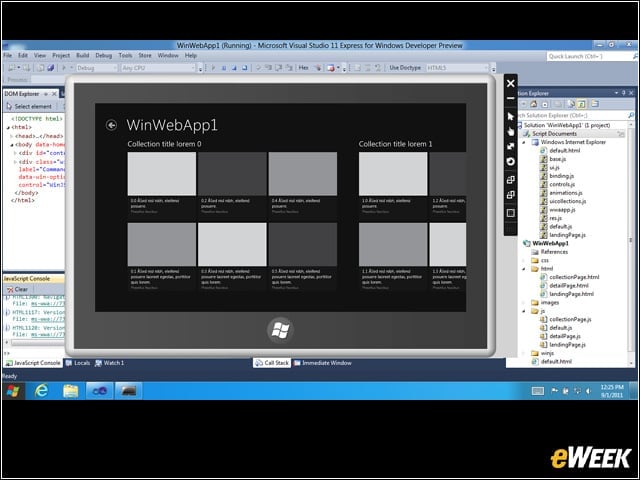
Task: Open the Project menu
Action: 61,56
